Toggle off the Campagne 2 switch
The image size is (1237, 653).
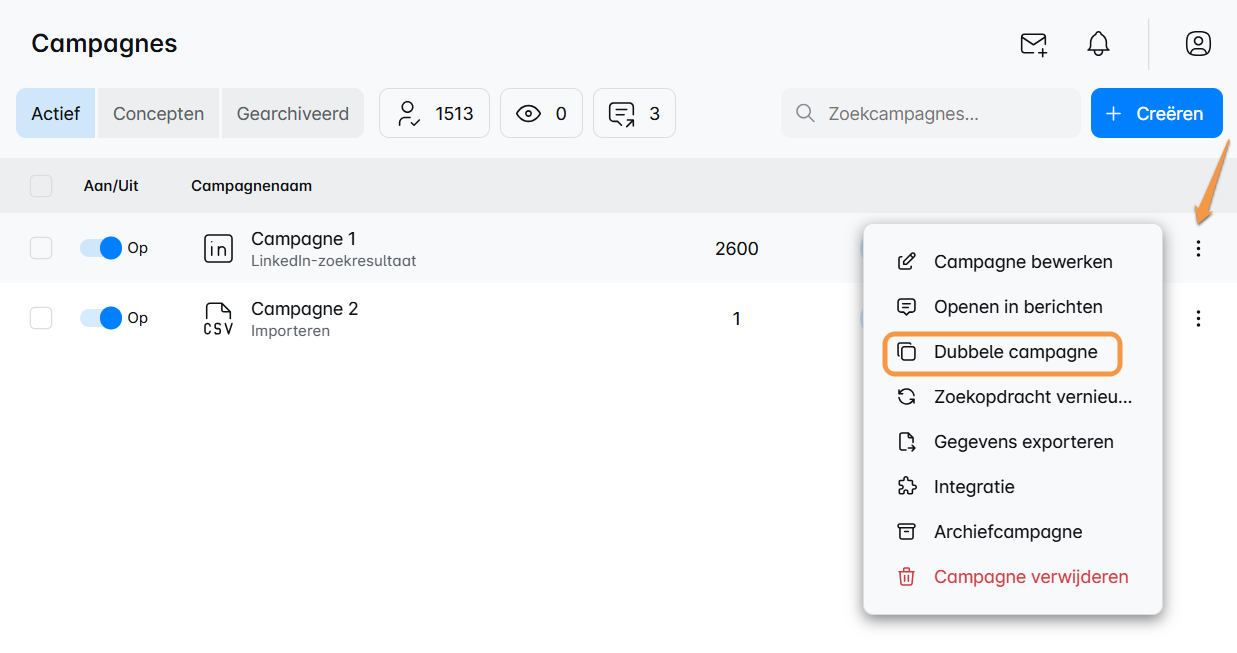click(101, 318)
